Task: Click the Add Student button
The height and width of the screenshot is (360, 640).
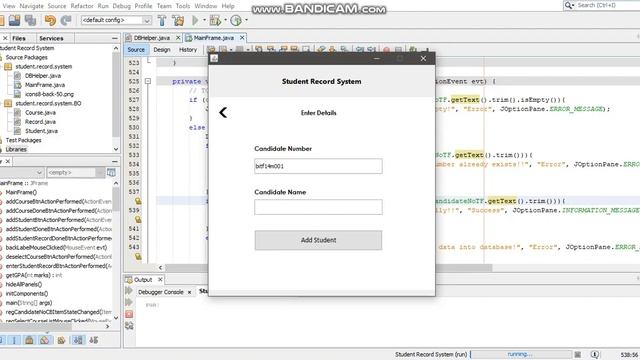Action: tap(318, 240)
